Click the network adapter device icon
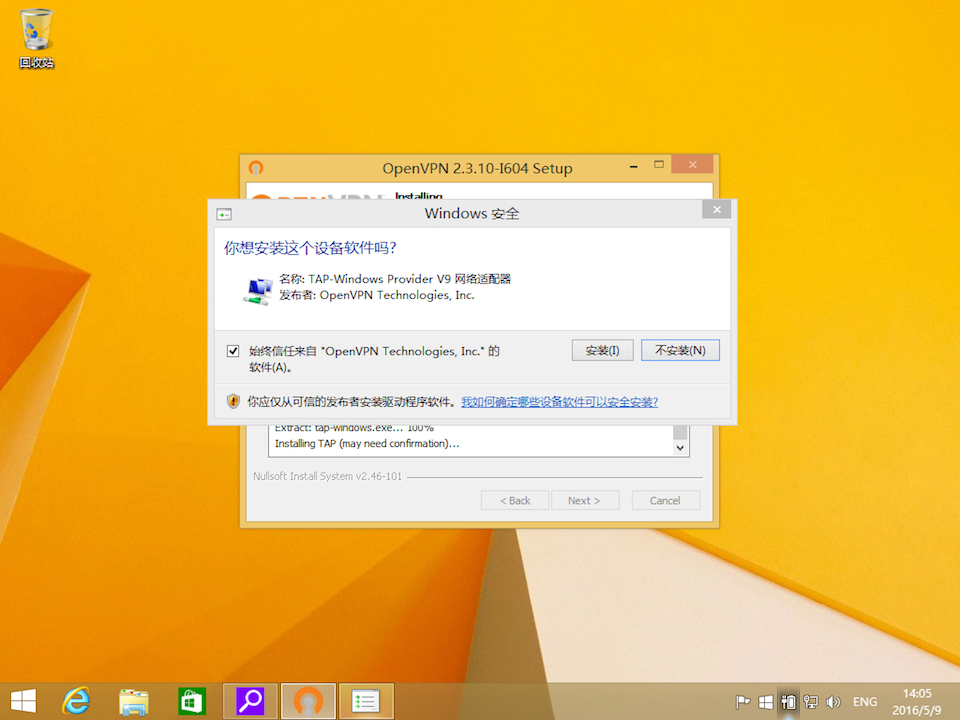 [x=258, y=291]
